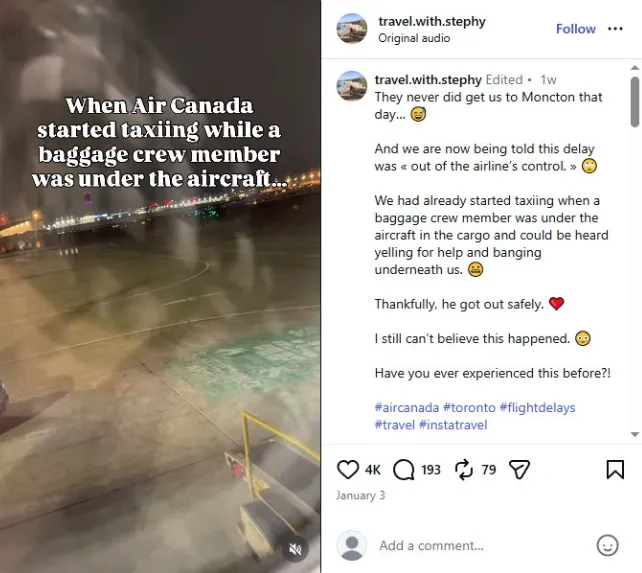
Task: Click the caption scrollbar down arrow
Action: (635, 435)
